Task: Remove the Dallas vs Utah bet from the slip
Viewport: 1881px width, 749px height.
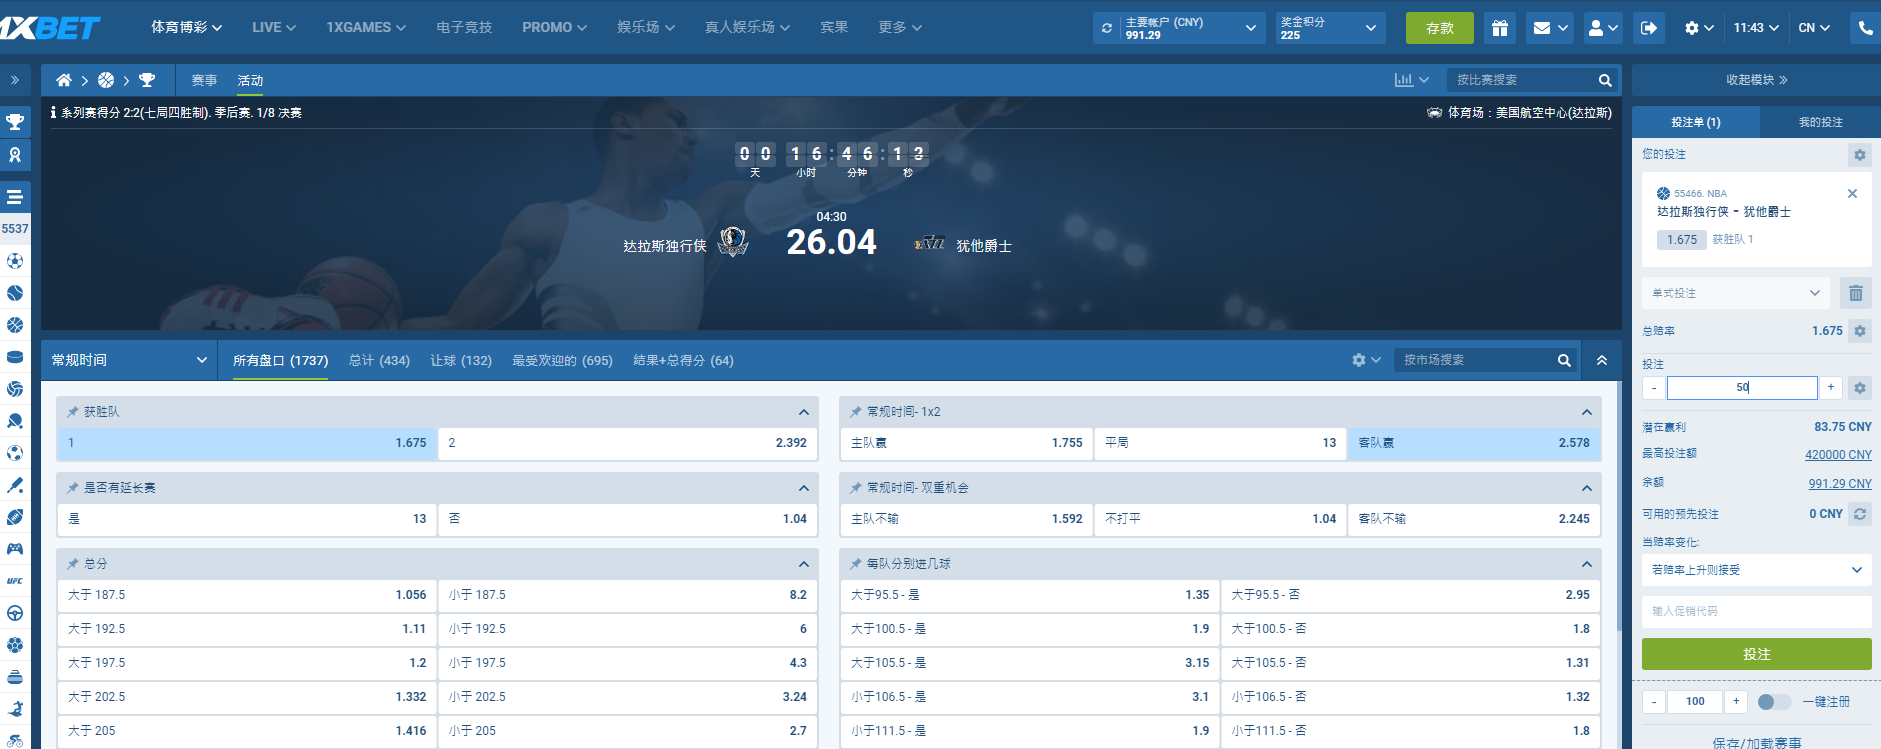Action: 1852,194
